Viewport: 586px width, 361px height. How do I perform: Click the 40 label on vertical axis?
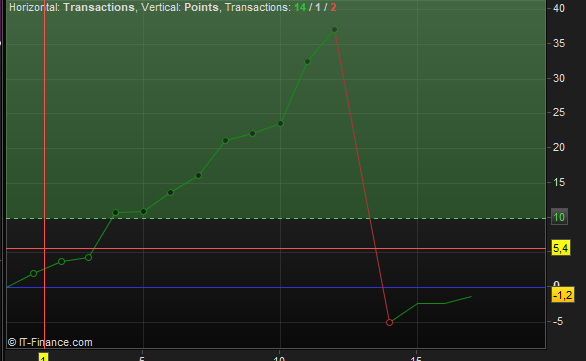pos(559,8)
